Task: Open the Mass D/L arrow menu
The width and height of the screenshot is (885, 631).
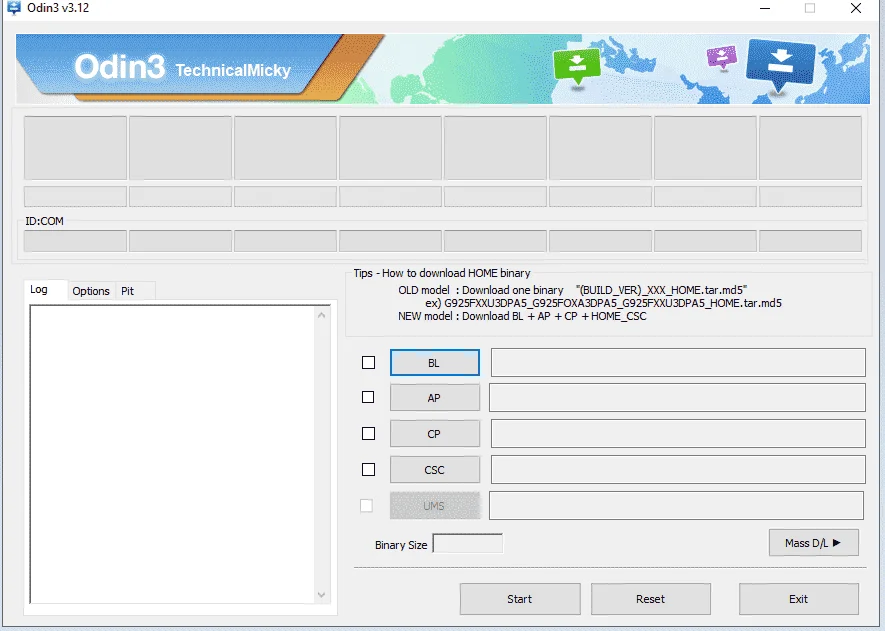Action: tap(813, 543)
